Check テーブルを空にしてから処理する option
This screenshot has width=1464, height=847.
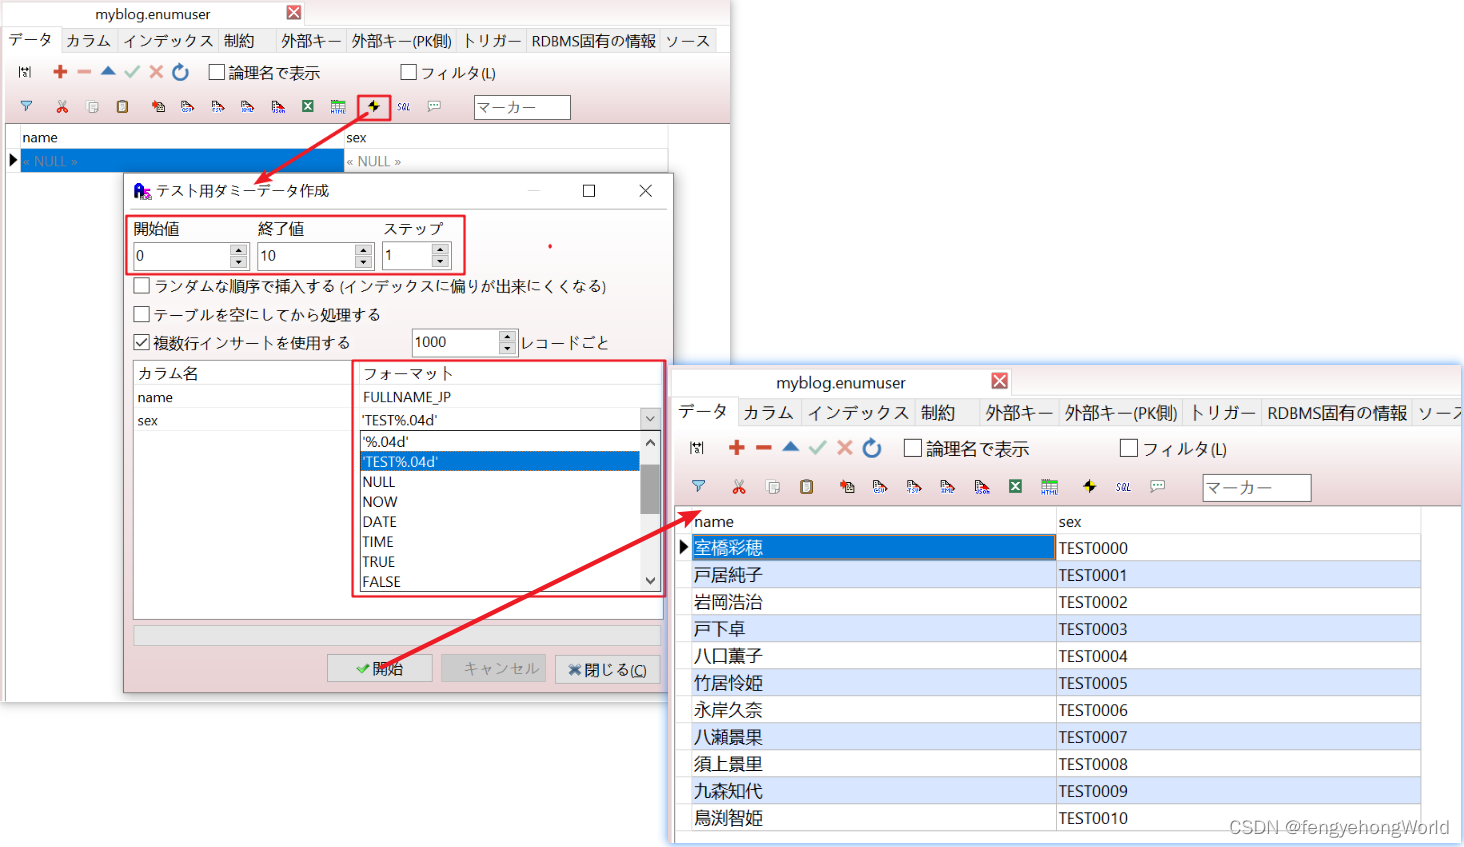[x=142, y=314]
